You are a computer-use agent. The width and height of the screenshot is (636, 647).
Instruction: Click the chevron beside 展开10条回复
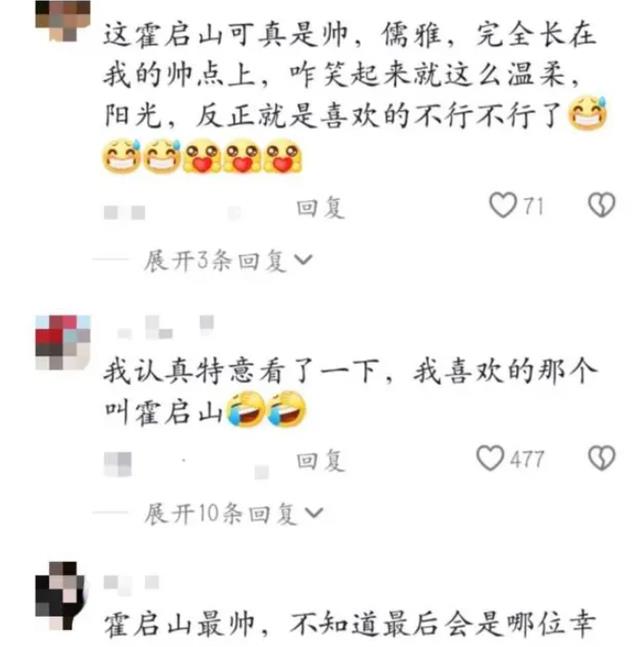click(x=314, y=513)
